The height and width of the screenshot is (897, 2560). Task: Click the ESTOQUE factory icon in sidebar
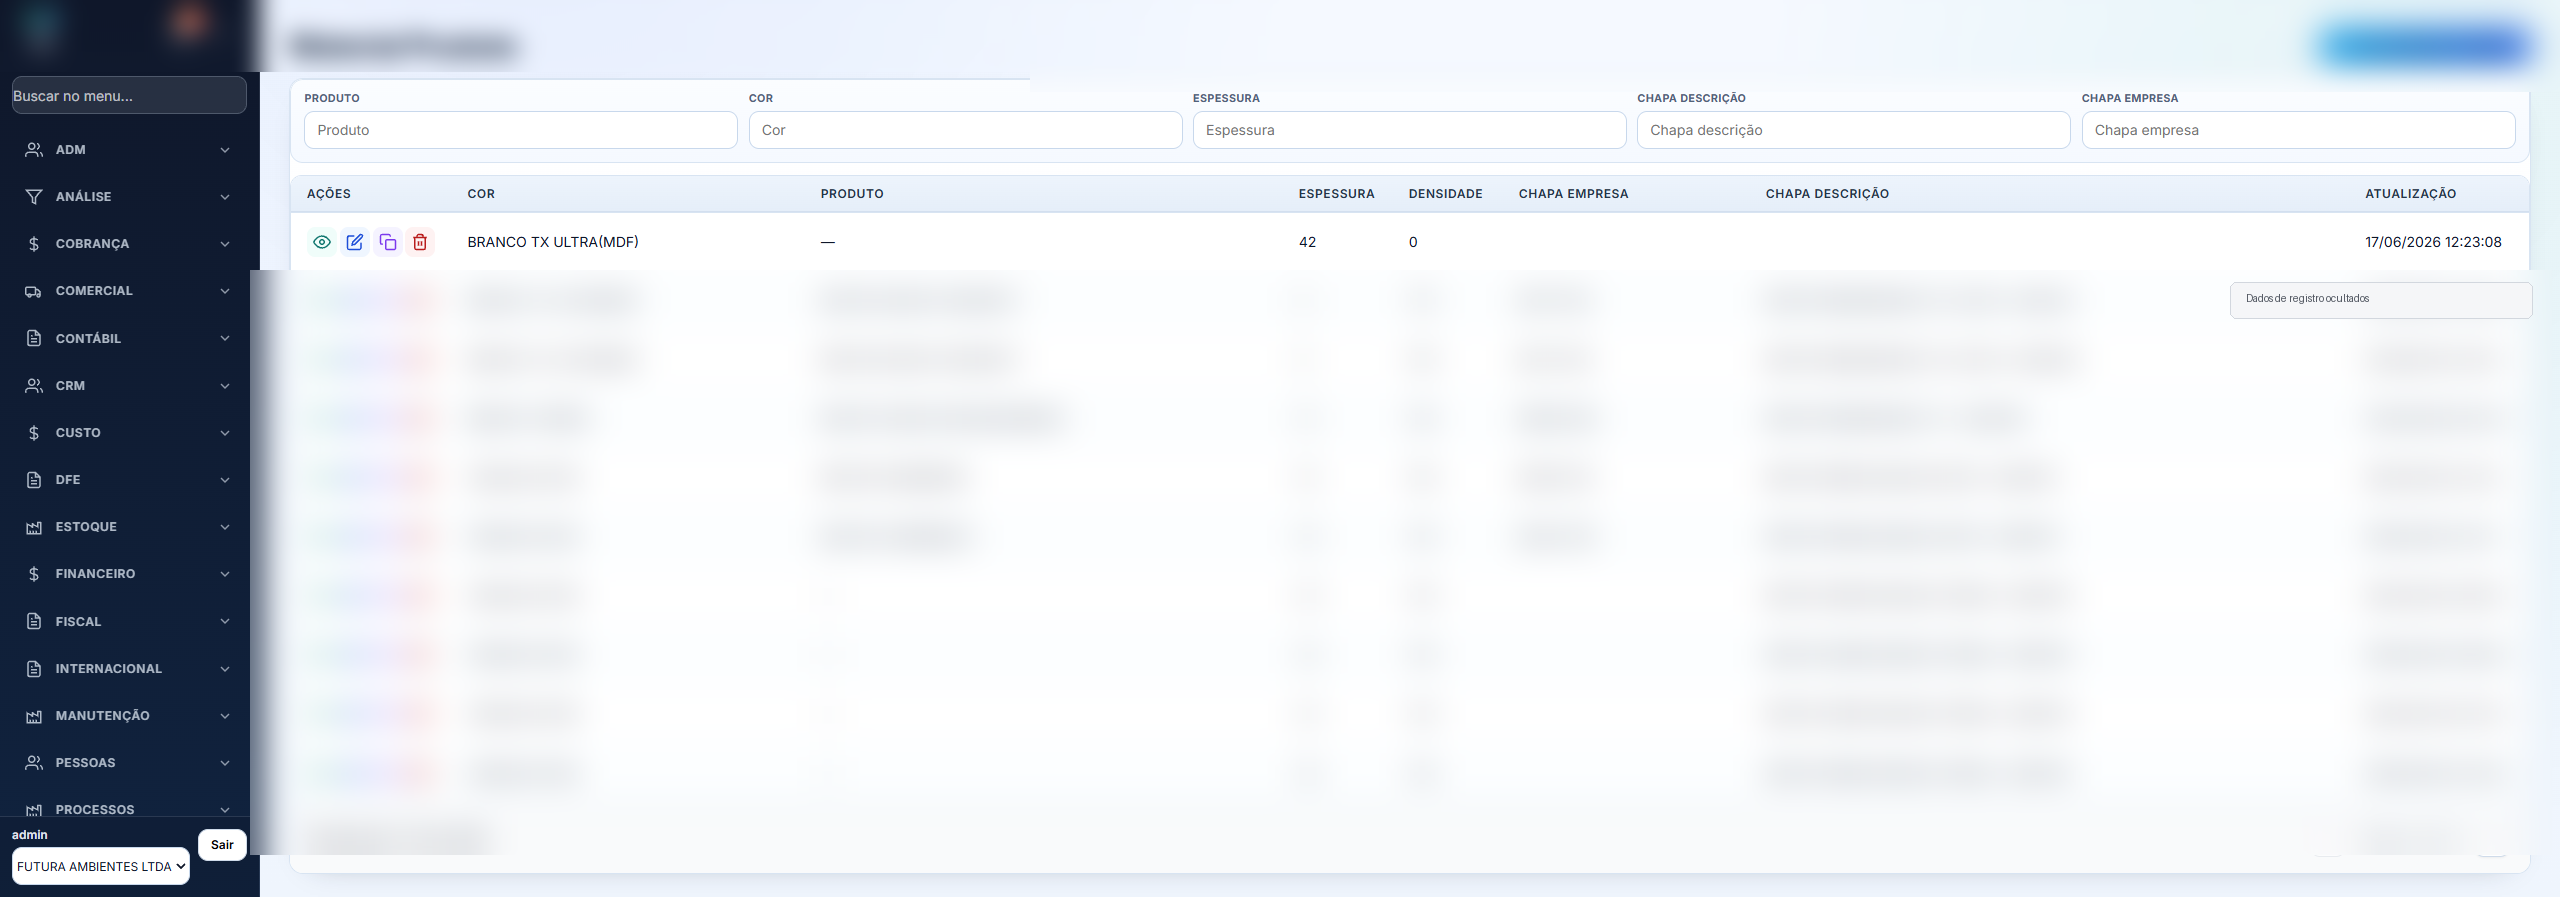point(34,527)
